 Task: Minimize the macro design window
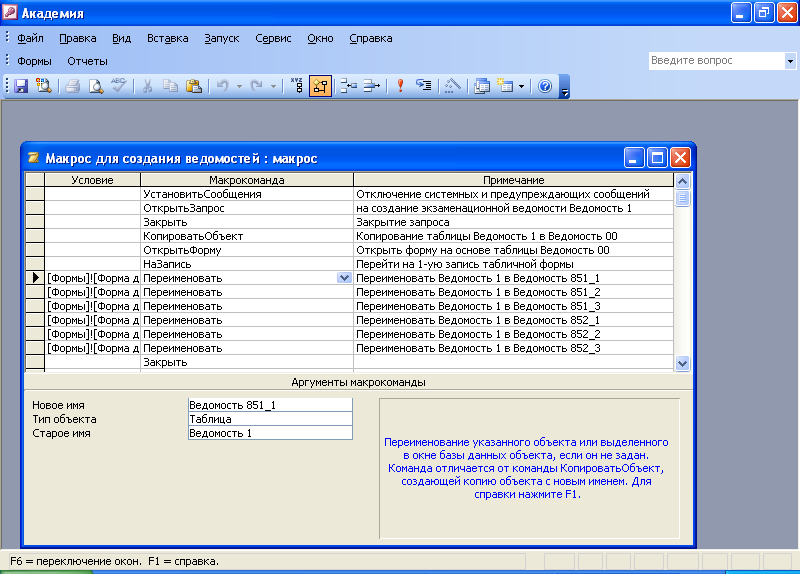(634, 158)
